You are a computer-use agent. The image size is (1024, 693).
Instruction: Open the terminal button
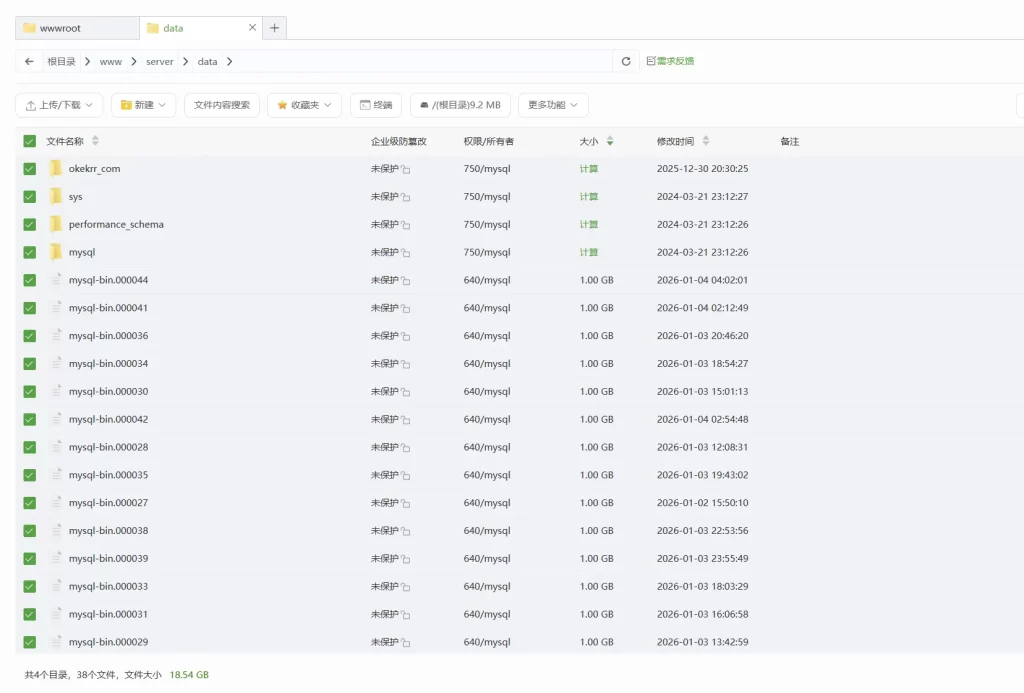point(376,105)
